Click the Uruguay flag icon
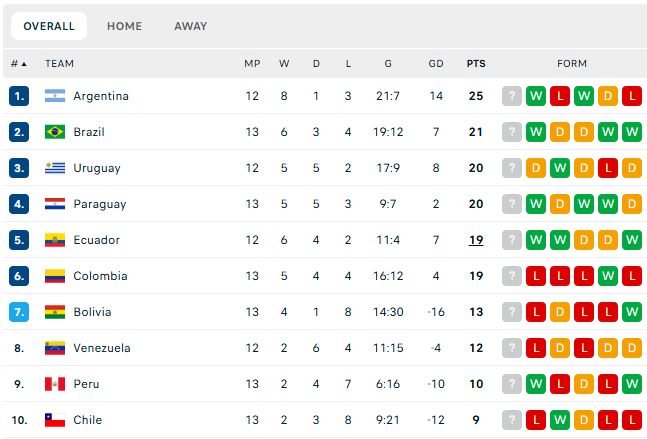The width and height of the screenshot is (647, 439). (x=55, y=168)
